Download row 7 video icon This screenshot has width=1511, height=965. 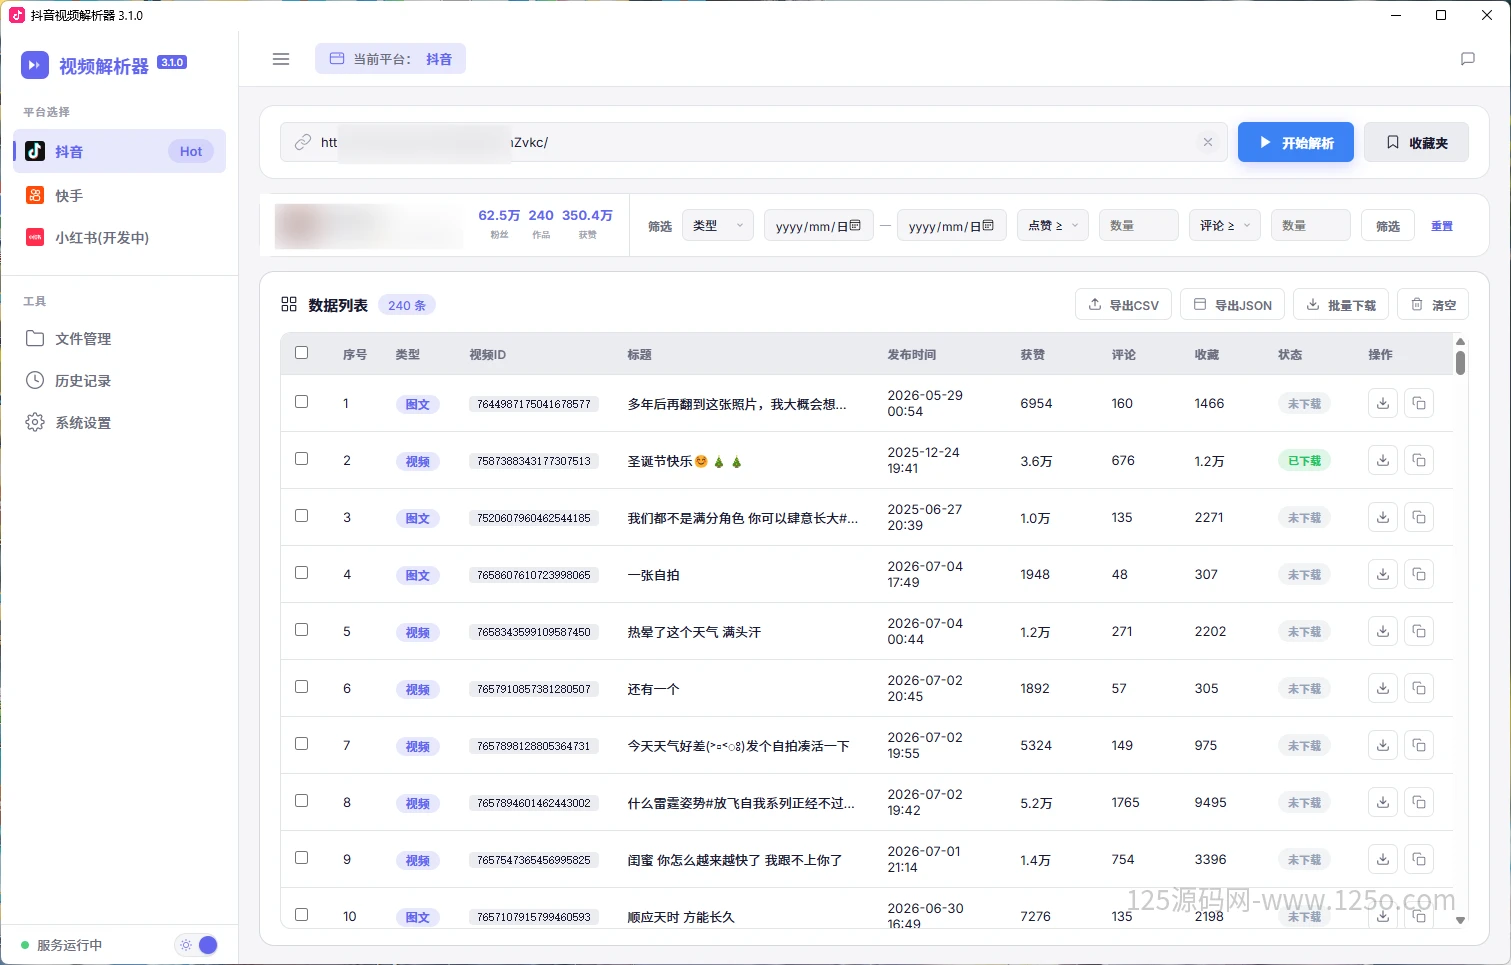point(1383,746)
